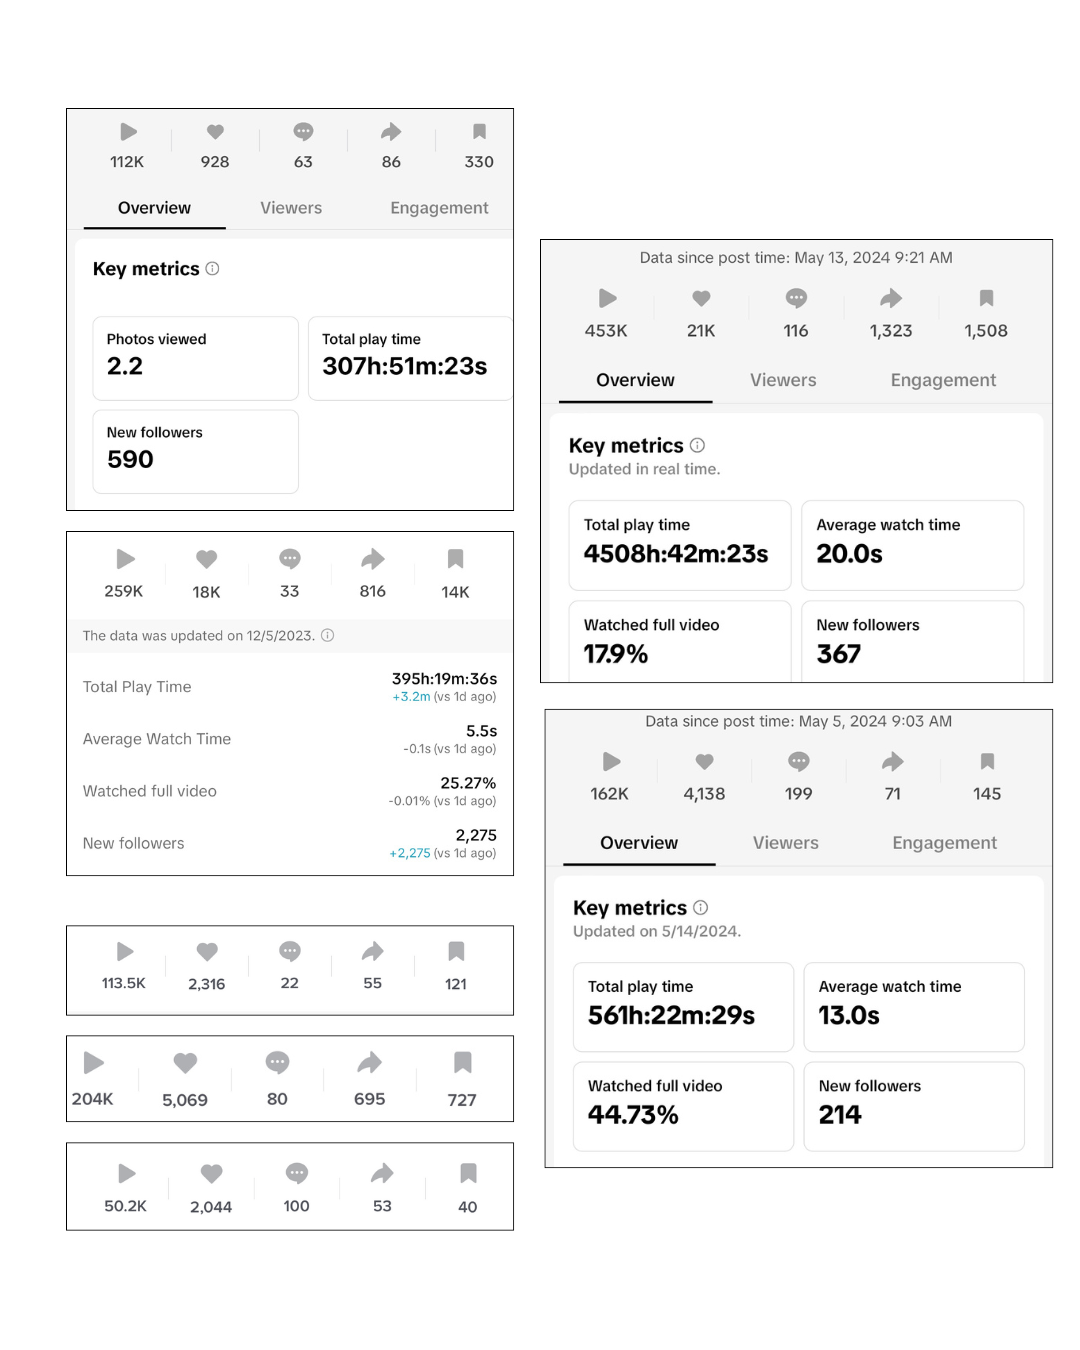Click the bookmark icon above 14K saves

click(x=455, y=559)
